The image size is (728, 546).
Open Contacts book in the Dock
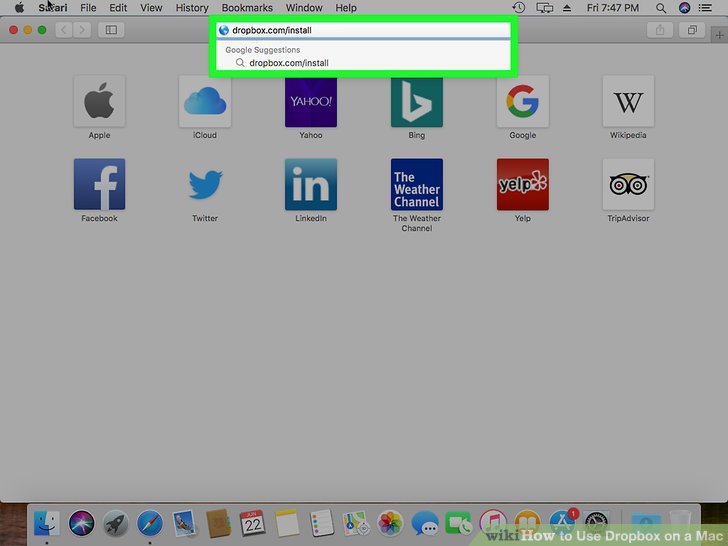tap(218, 523)
